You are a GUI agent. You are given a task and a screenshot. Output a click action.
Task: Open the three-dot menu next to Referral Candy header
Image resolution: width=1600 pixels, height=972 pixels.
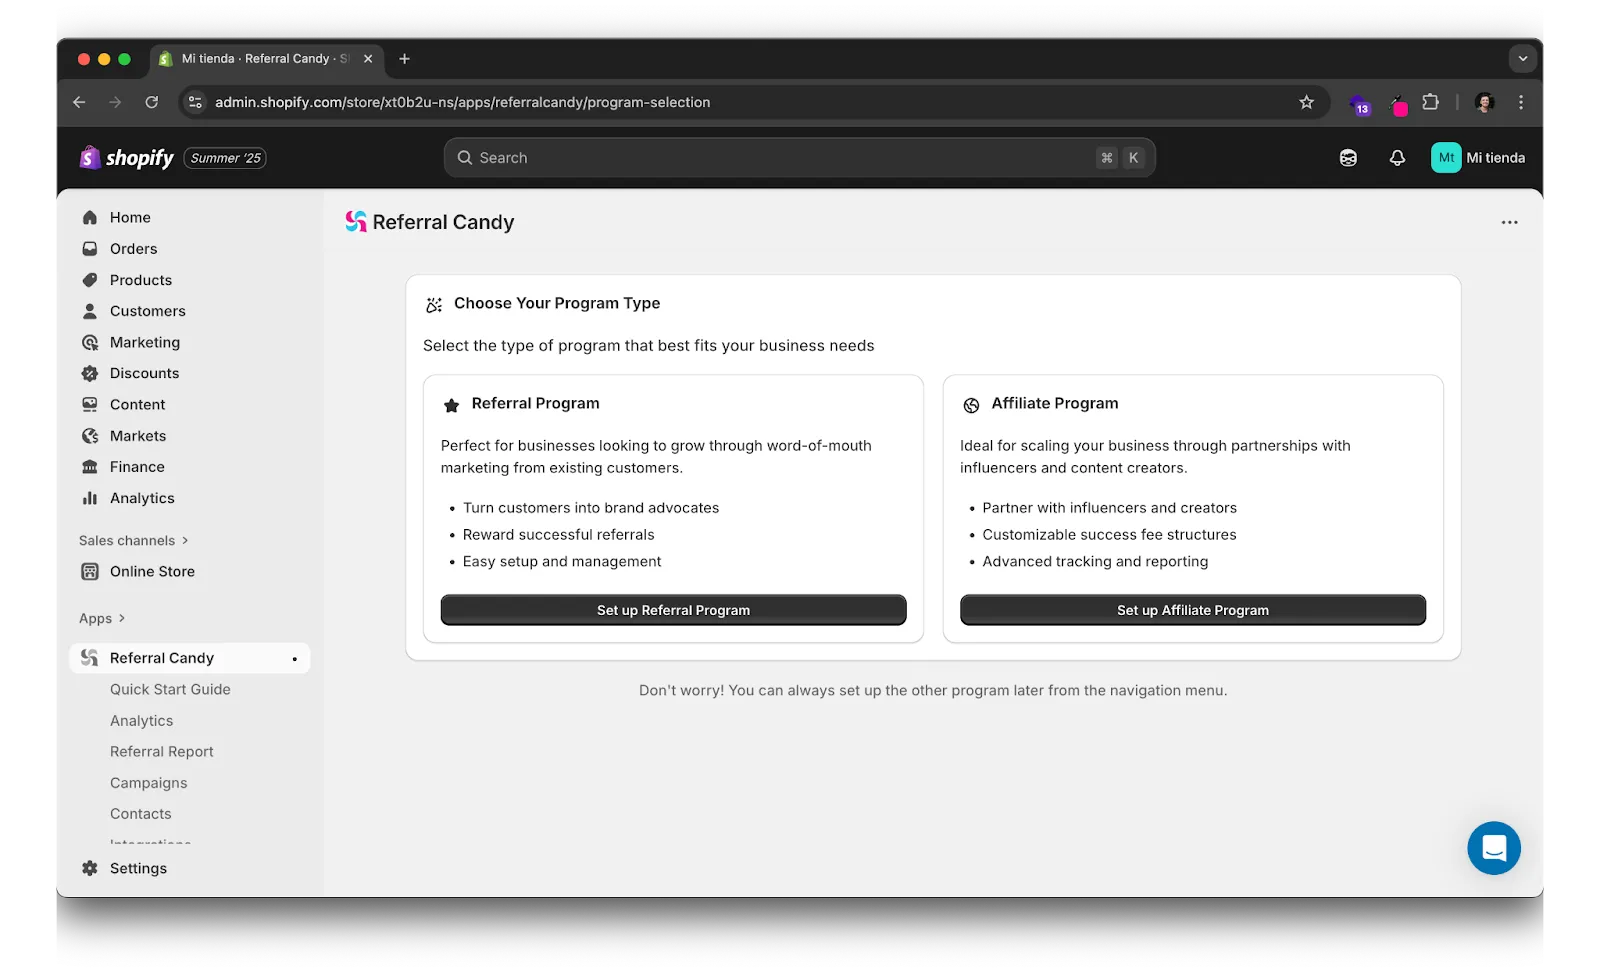[1509, 222]
